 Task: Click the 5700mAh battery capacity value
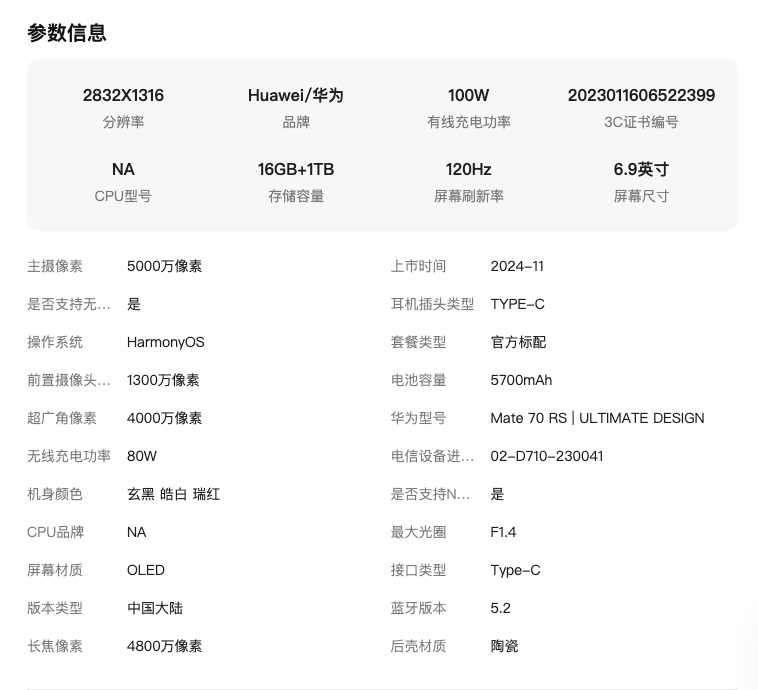tap(521, 380)
